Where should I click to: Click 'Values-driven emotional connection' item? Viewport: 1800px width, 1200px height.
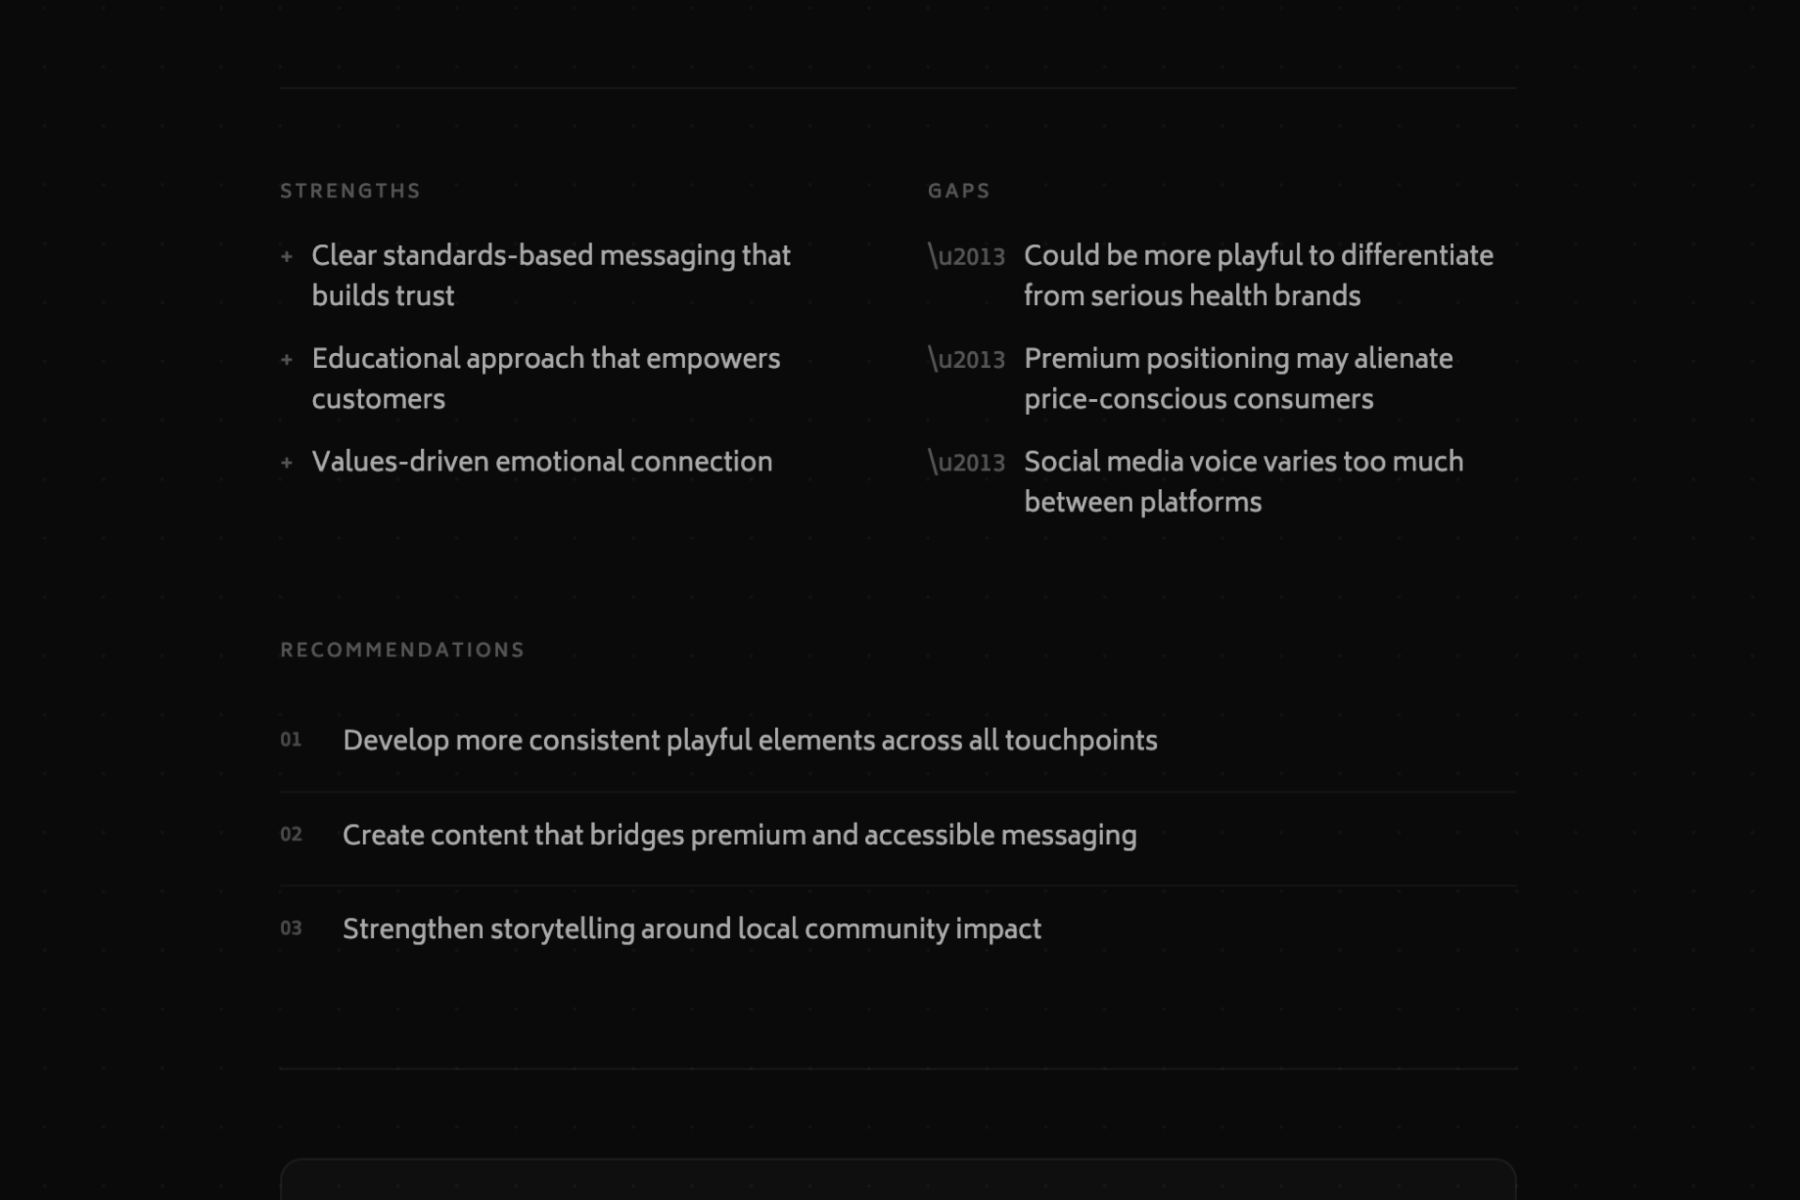click(542, 462)
